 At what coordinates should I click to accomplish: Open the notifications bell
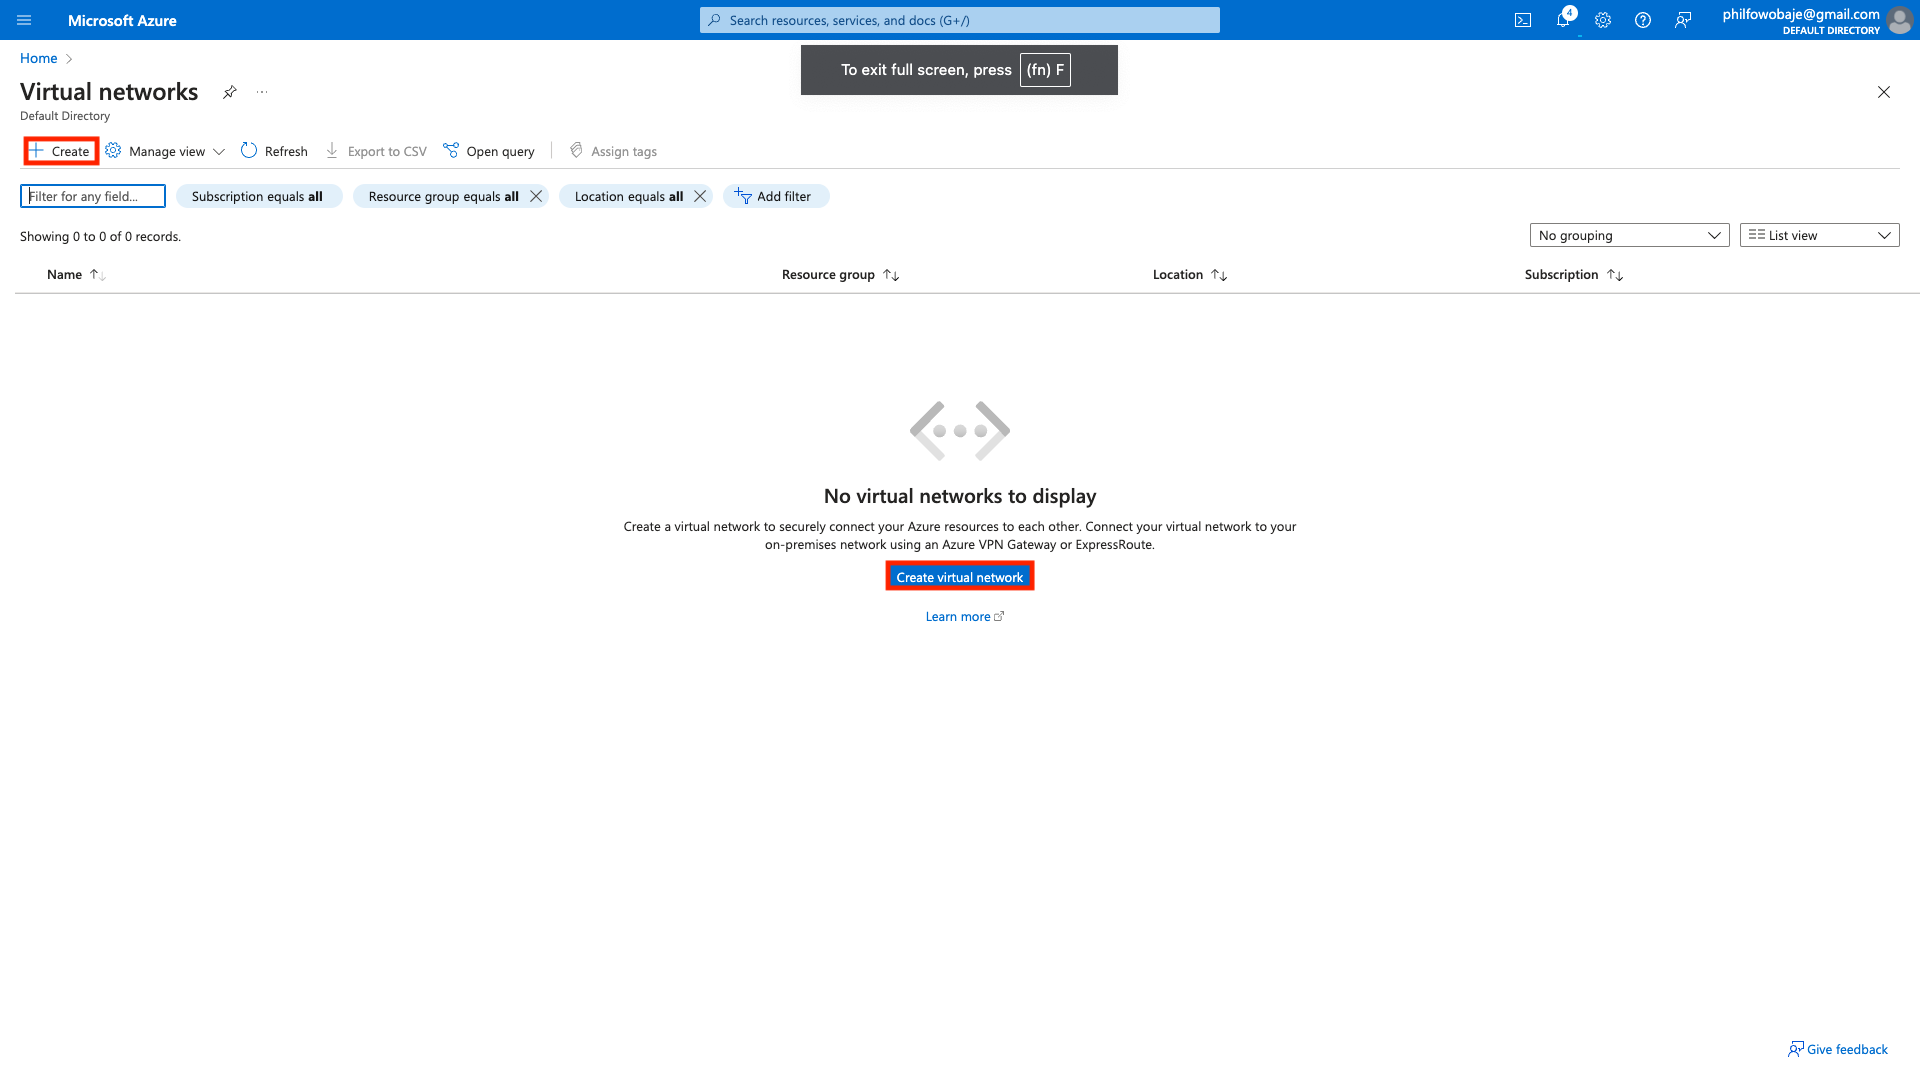[x=1563, y=20]
